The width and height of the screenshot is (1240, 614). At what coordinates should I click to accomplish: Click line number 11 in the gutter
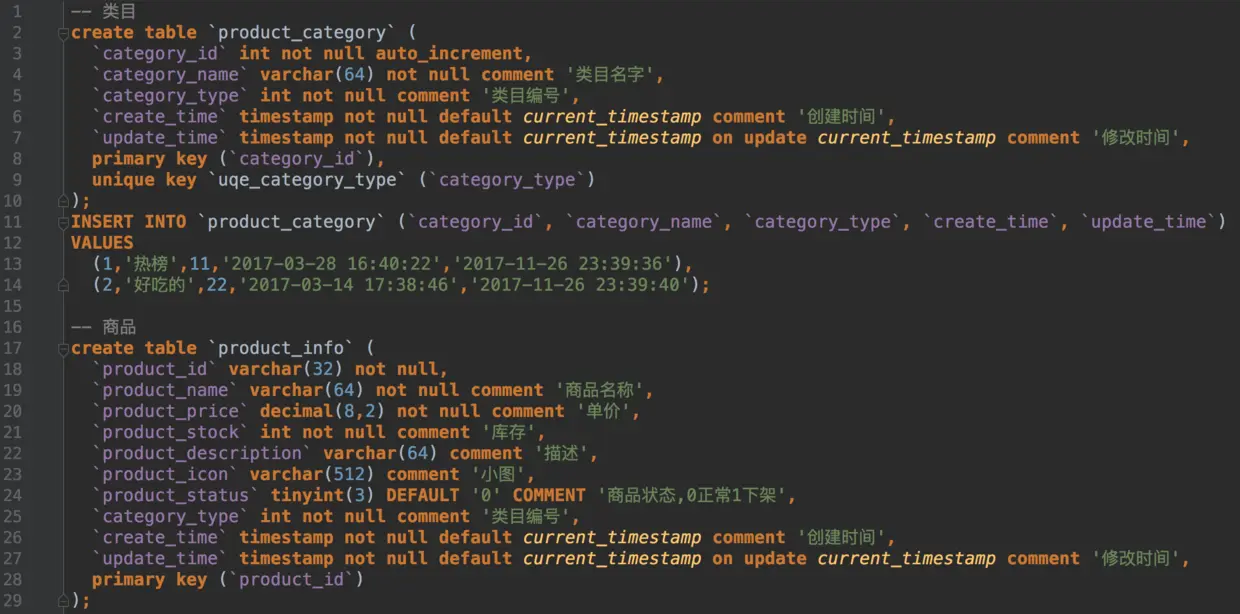16,221
